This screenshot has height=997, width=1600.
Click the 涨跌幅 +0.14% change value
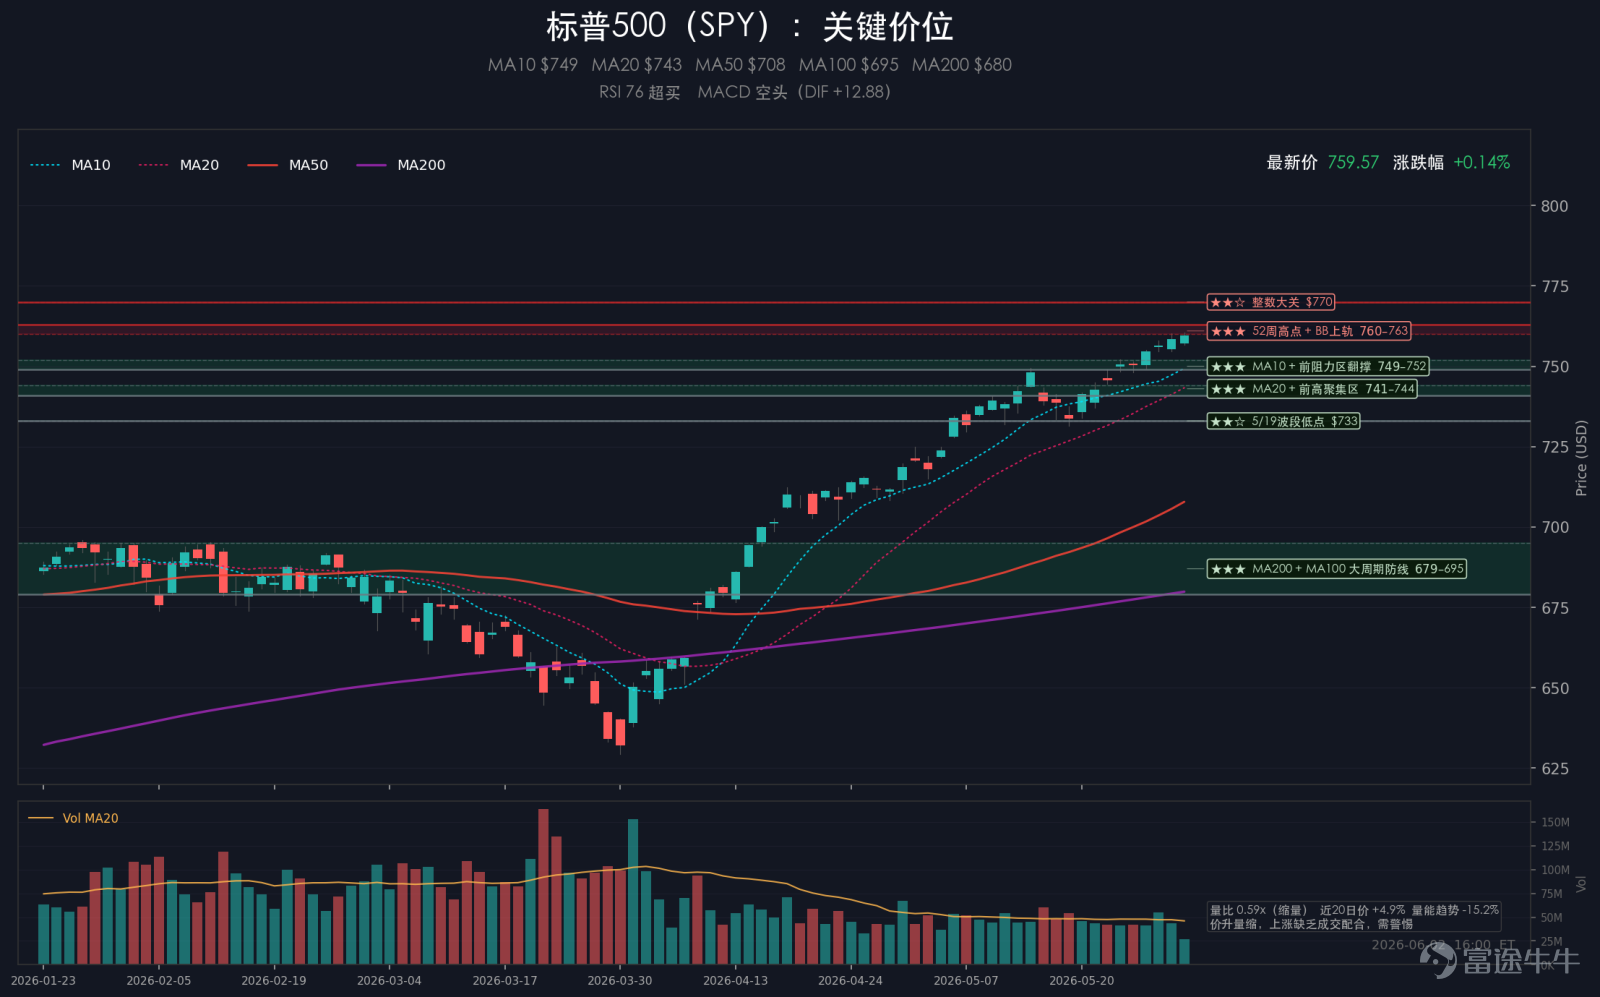click(1451, 162)
